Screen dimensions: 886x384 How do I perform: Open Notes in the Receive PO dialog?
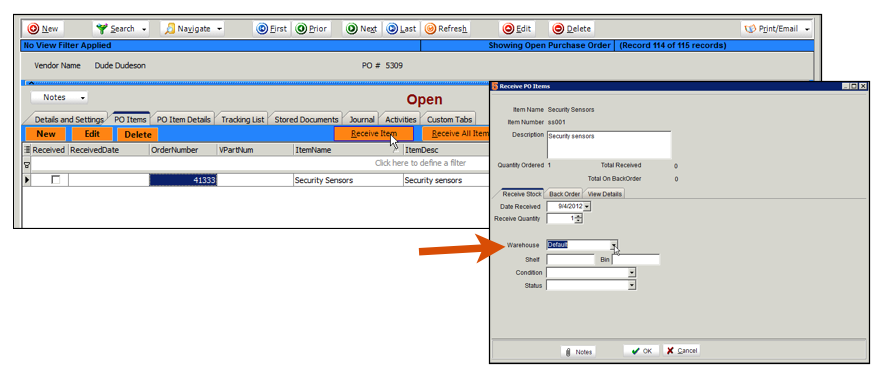click(578, 351)
